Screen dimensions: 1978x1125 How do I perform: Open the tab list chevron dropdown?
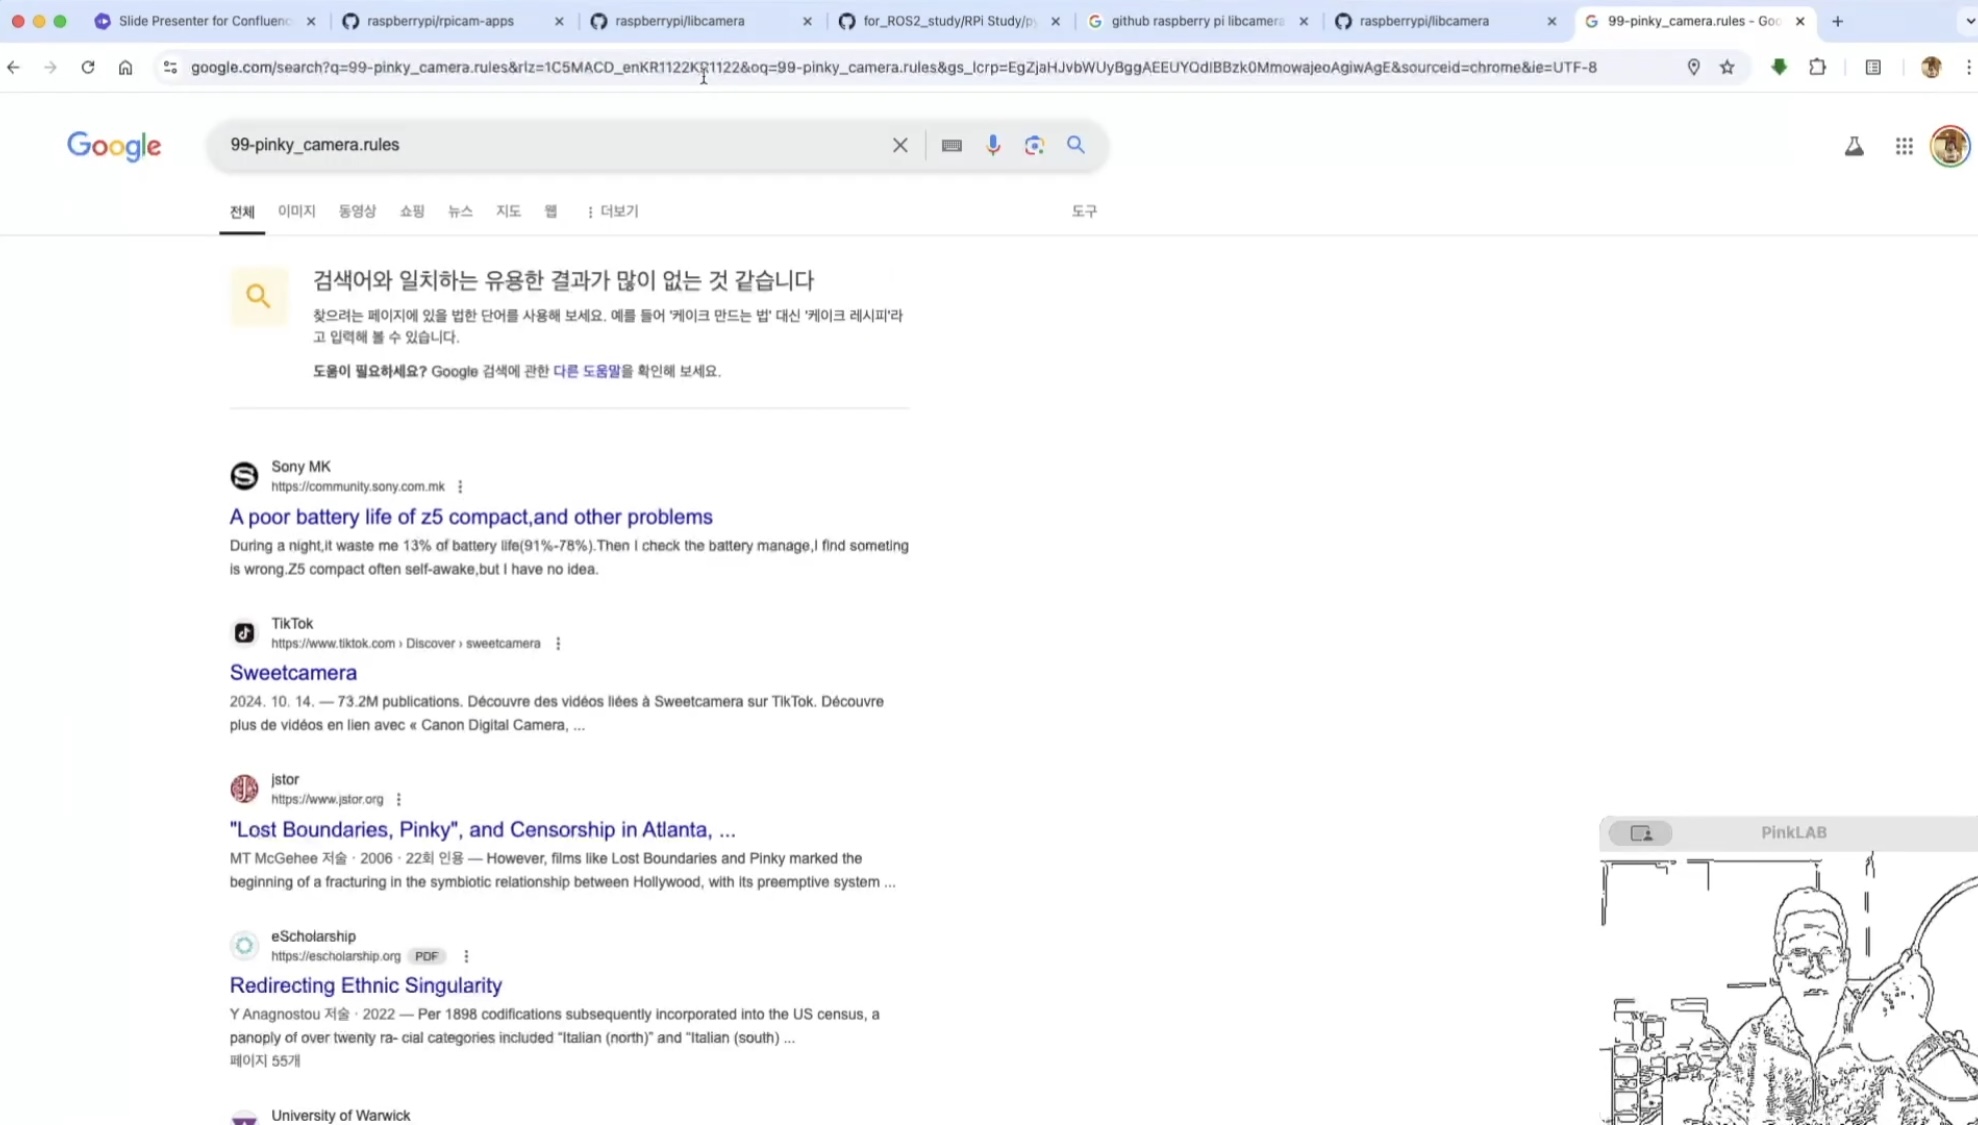point(1968,21)
